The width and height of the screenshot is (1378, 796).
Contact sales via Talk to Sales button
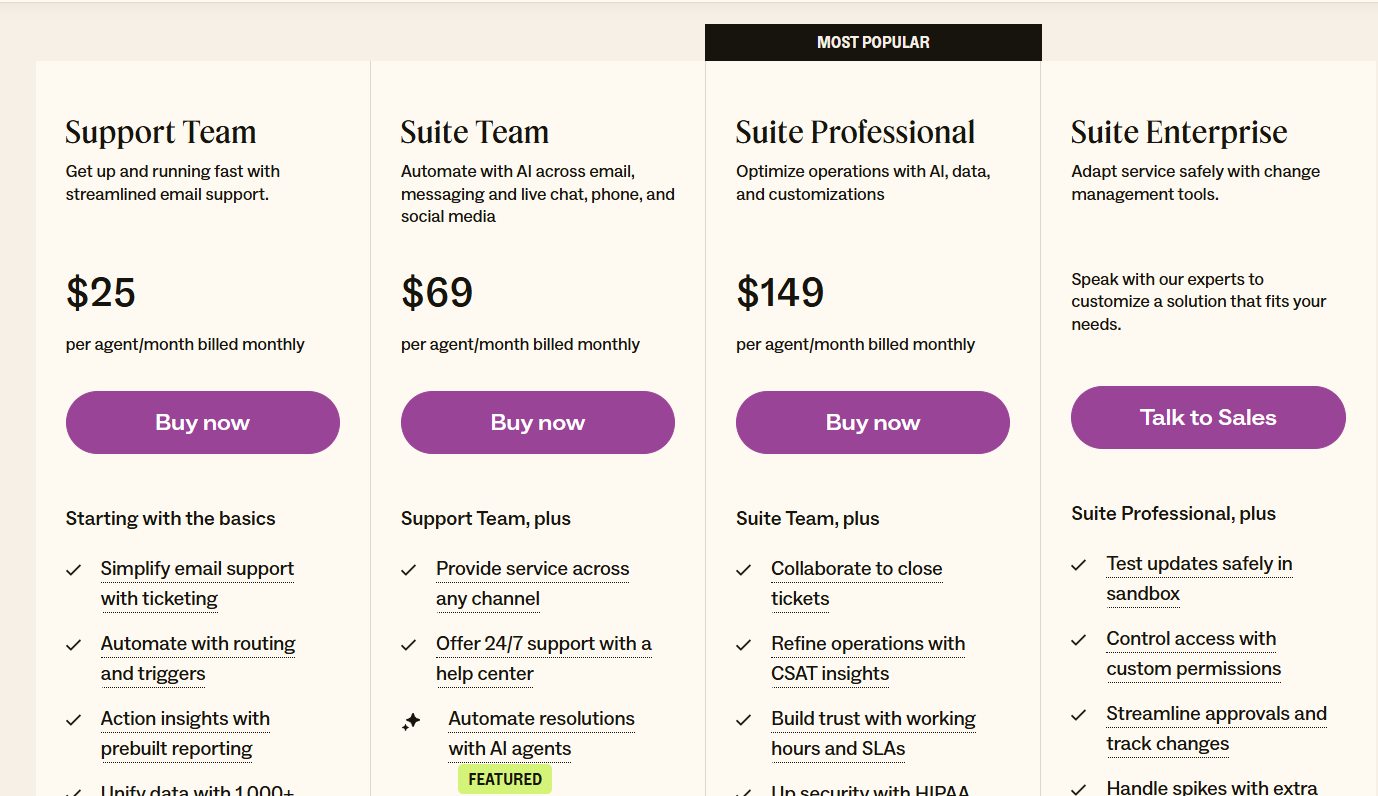click(x=1208, y=417)
